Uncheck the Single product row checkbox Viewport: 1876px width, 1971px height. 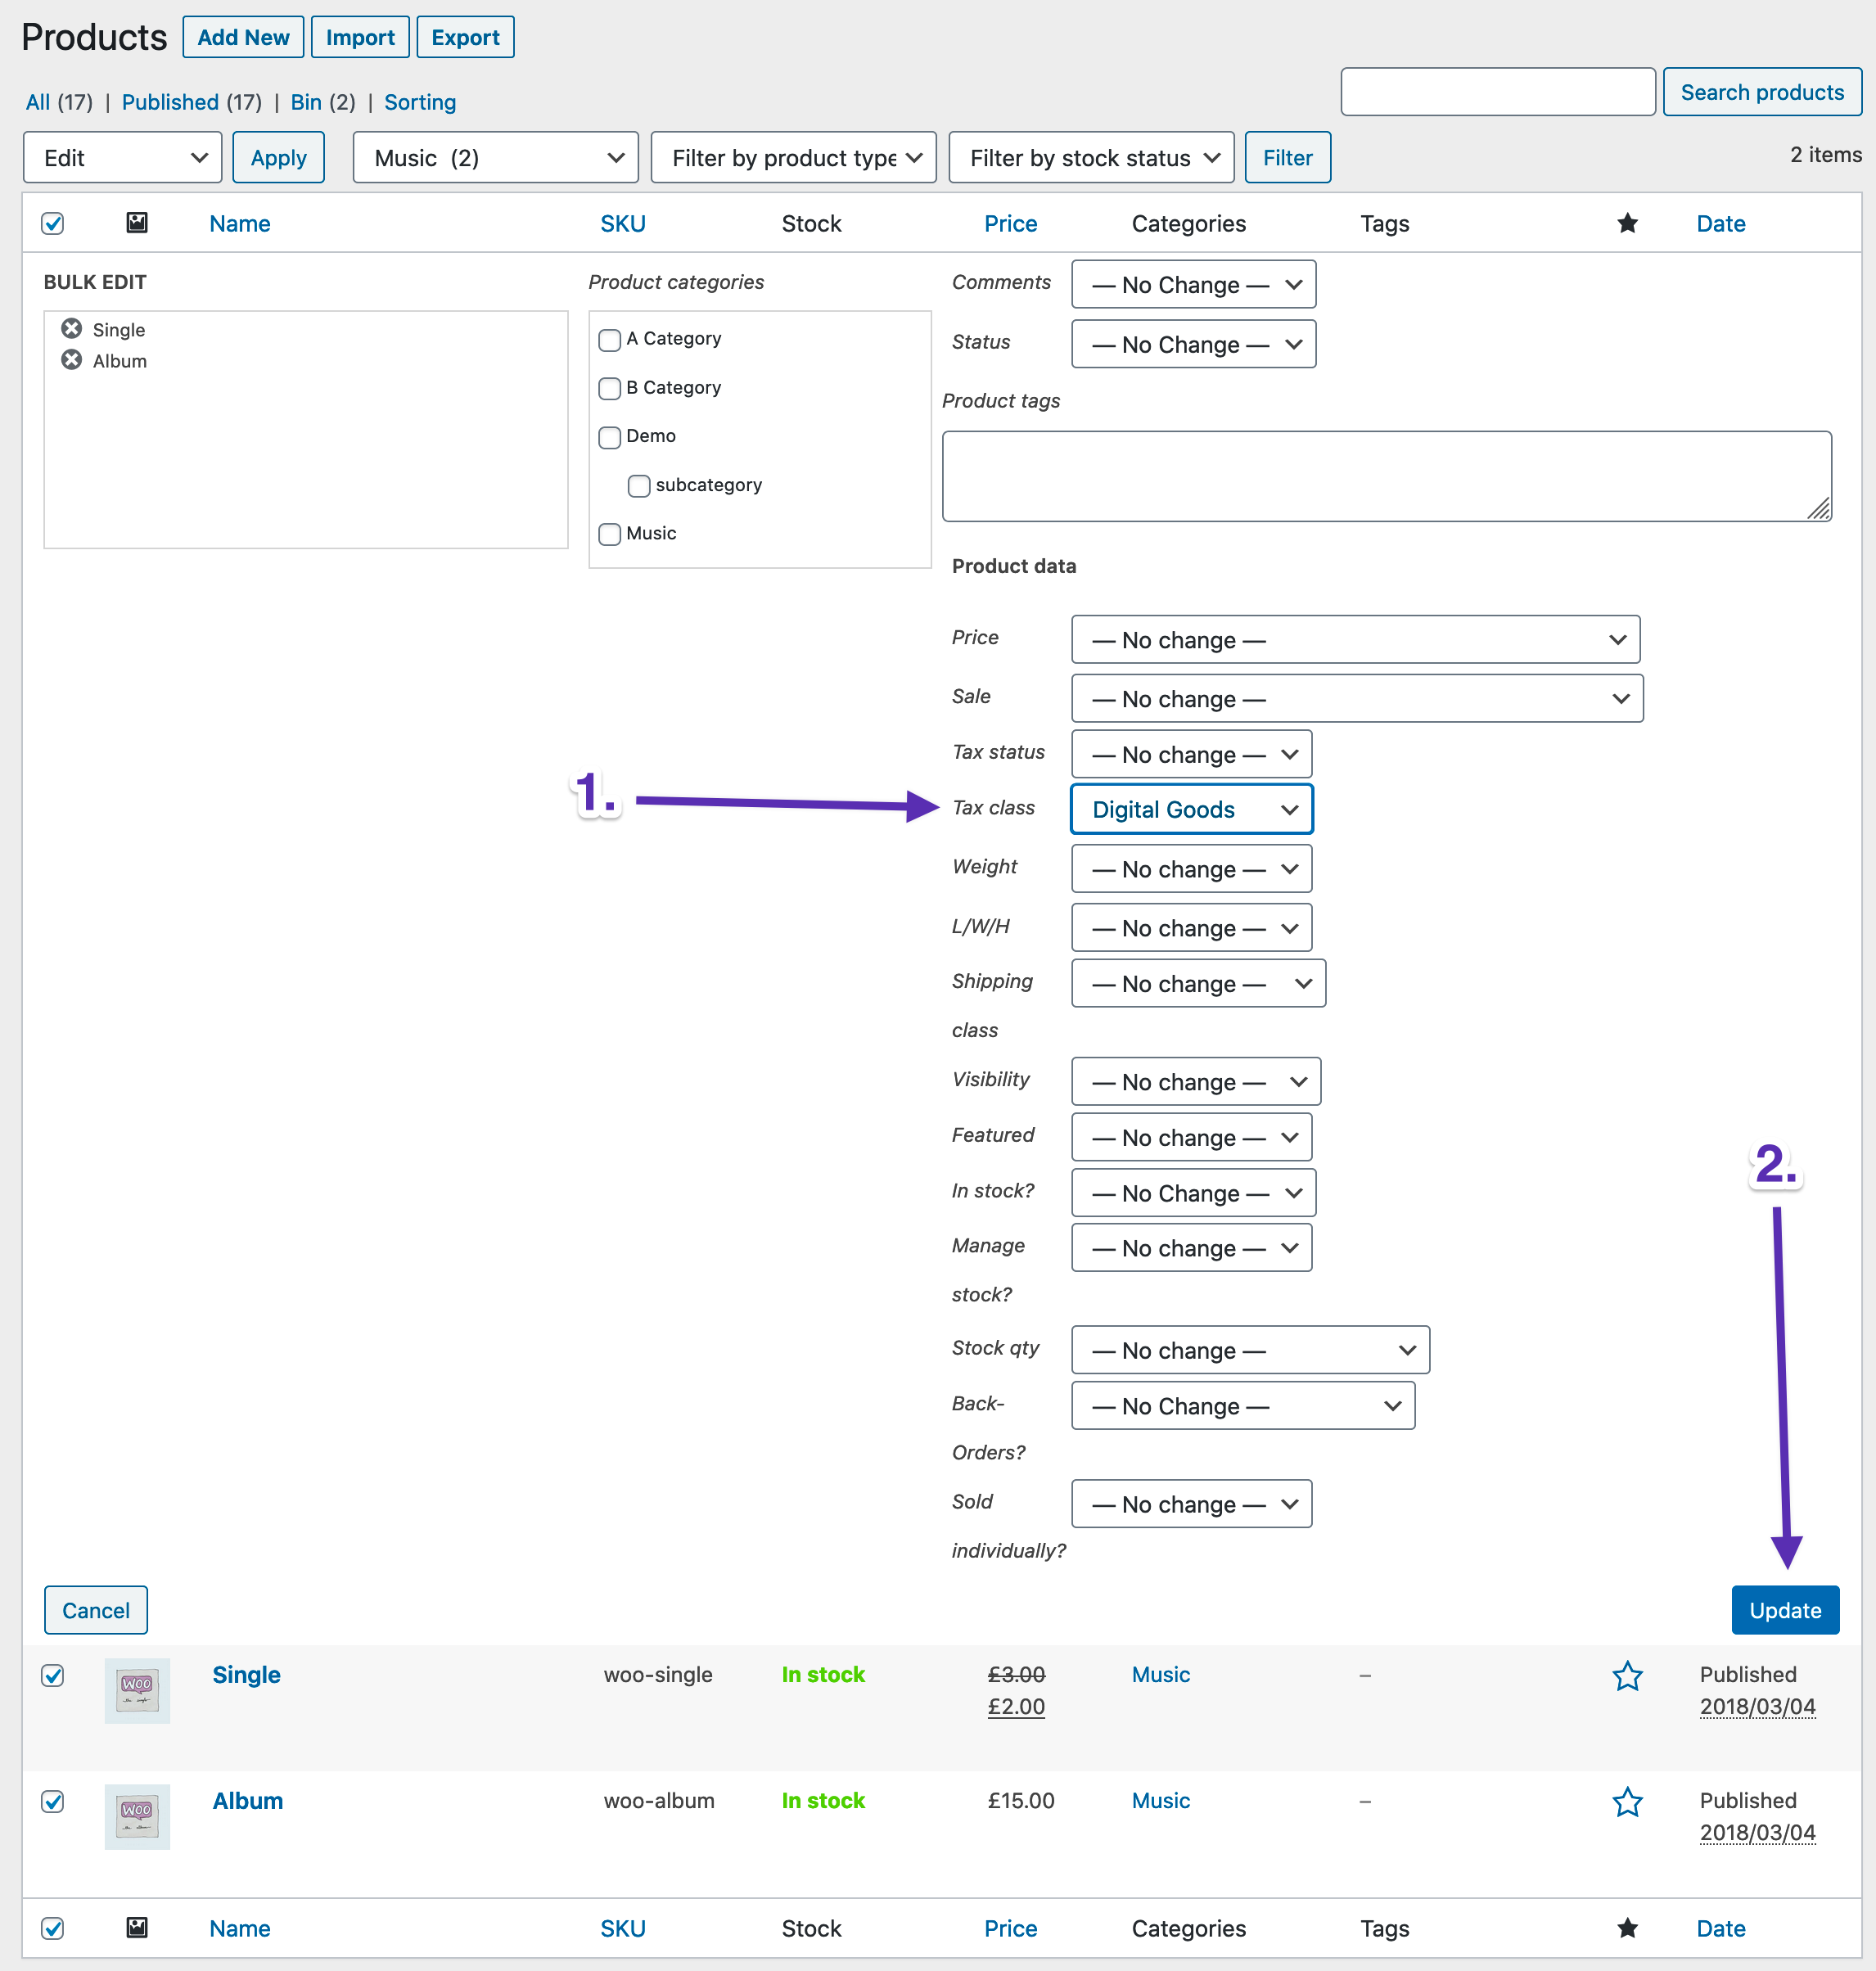click(53, 1675)
